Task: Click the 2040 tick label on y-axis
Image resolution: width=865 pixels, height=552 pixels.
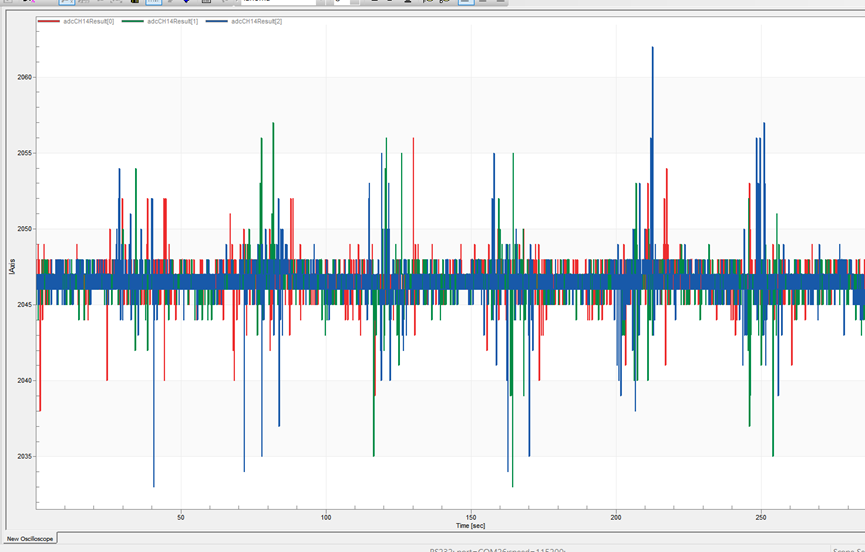Action: (25, 380)
